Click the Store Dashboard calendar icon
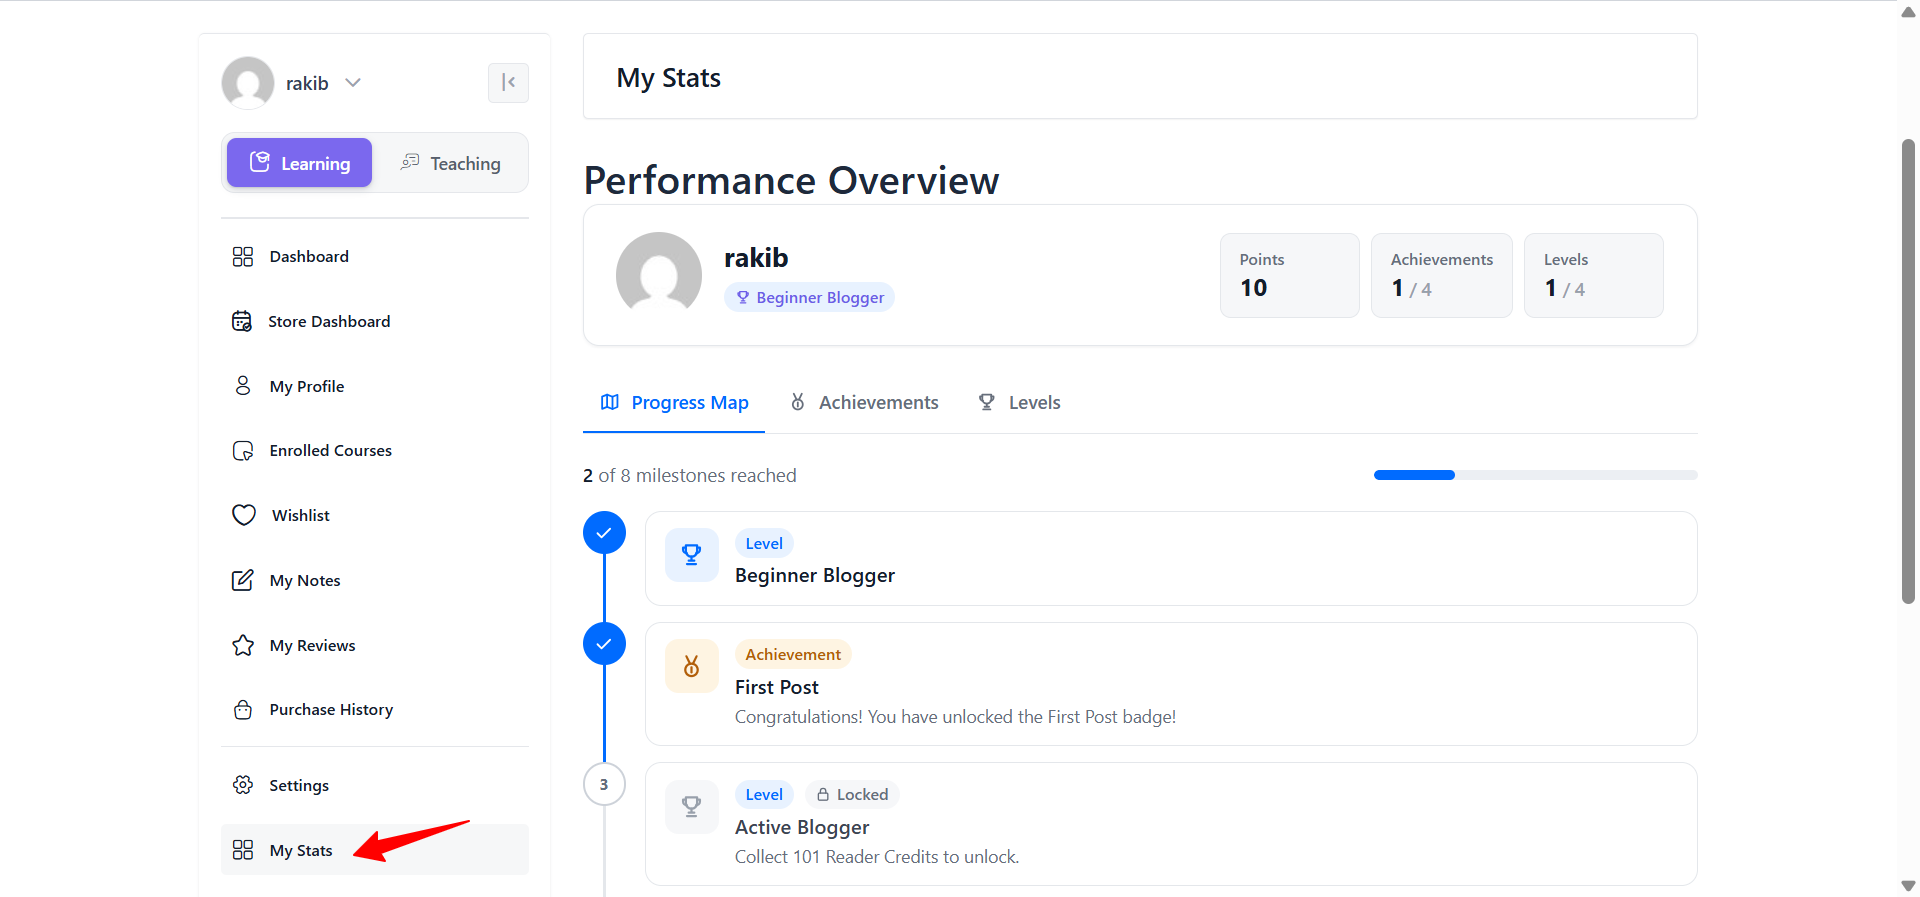Screen dimensions: 1920x897 242,321
